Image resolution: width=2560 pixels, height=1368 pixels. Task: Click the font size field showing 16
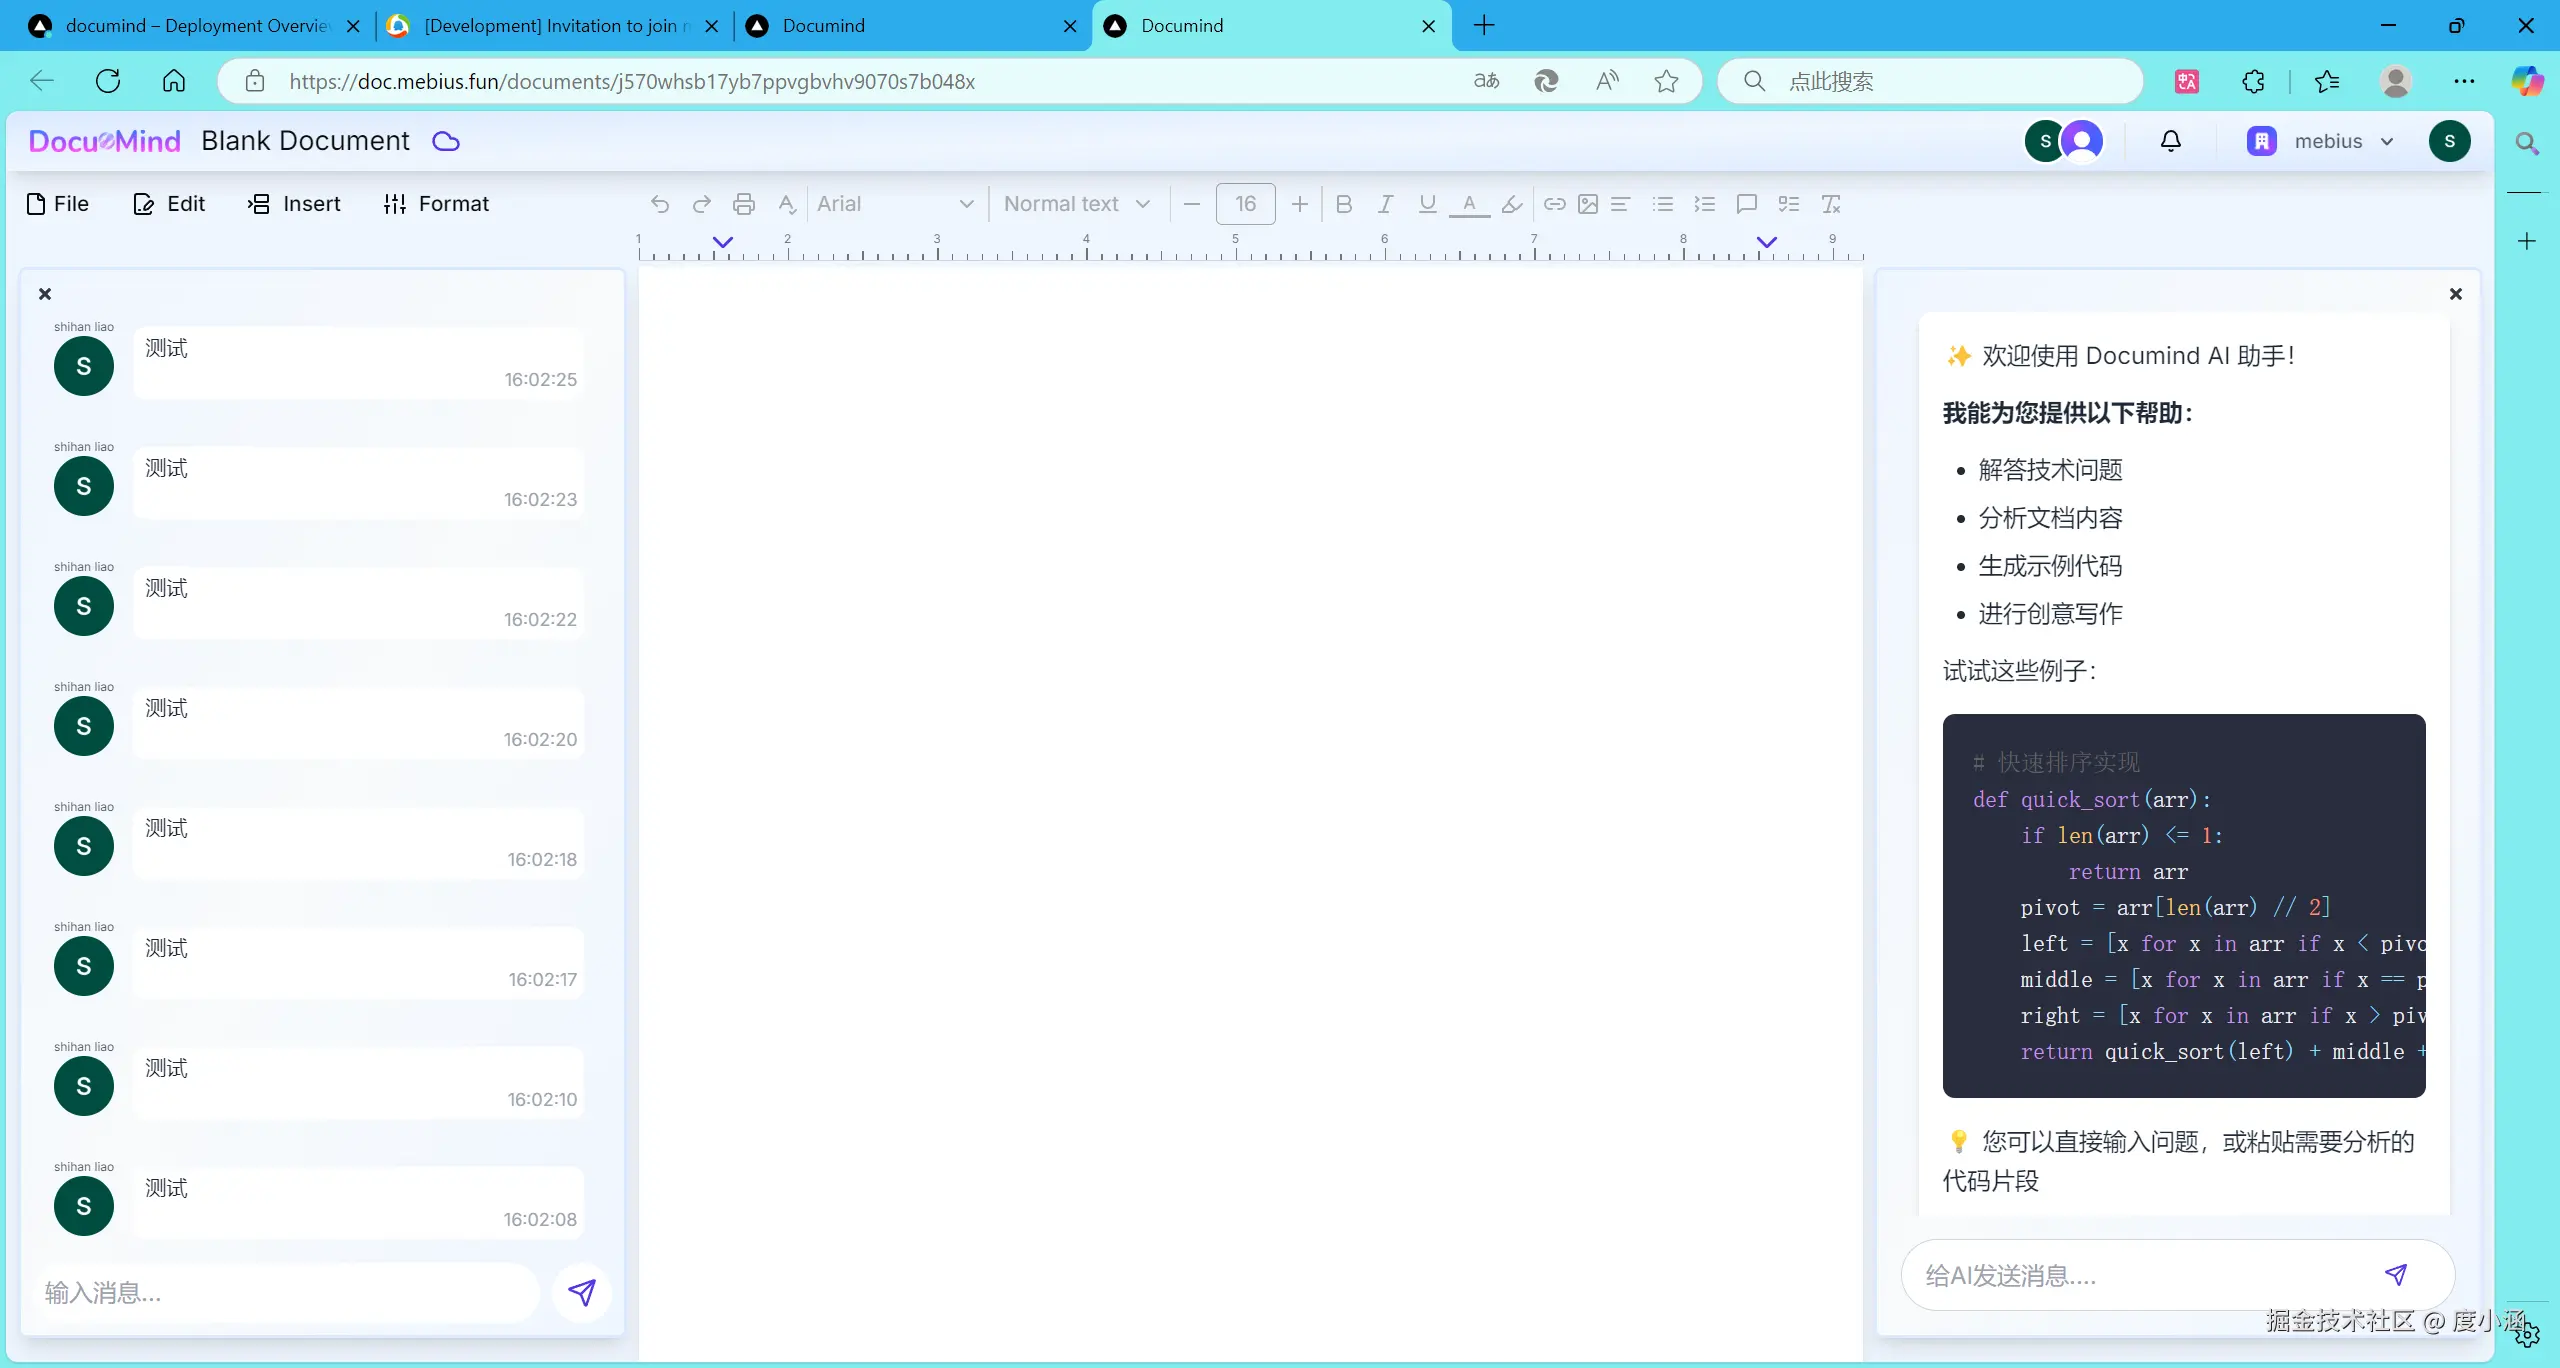1245,204
